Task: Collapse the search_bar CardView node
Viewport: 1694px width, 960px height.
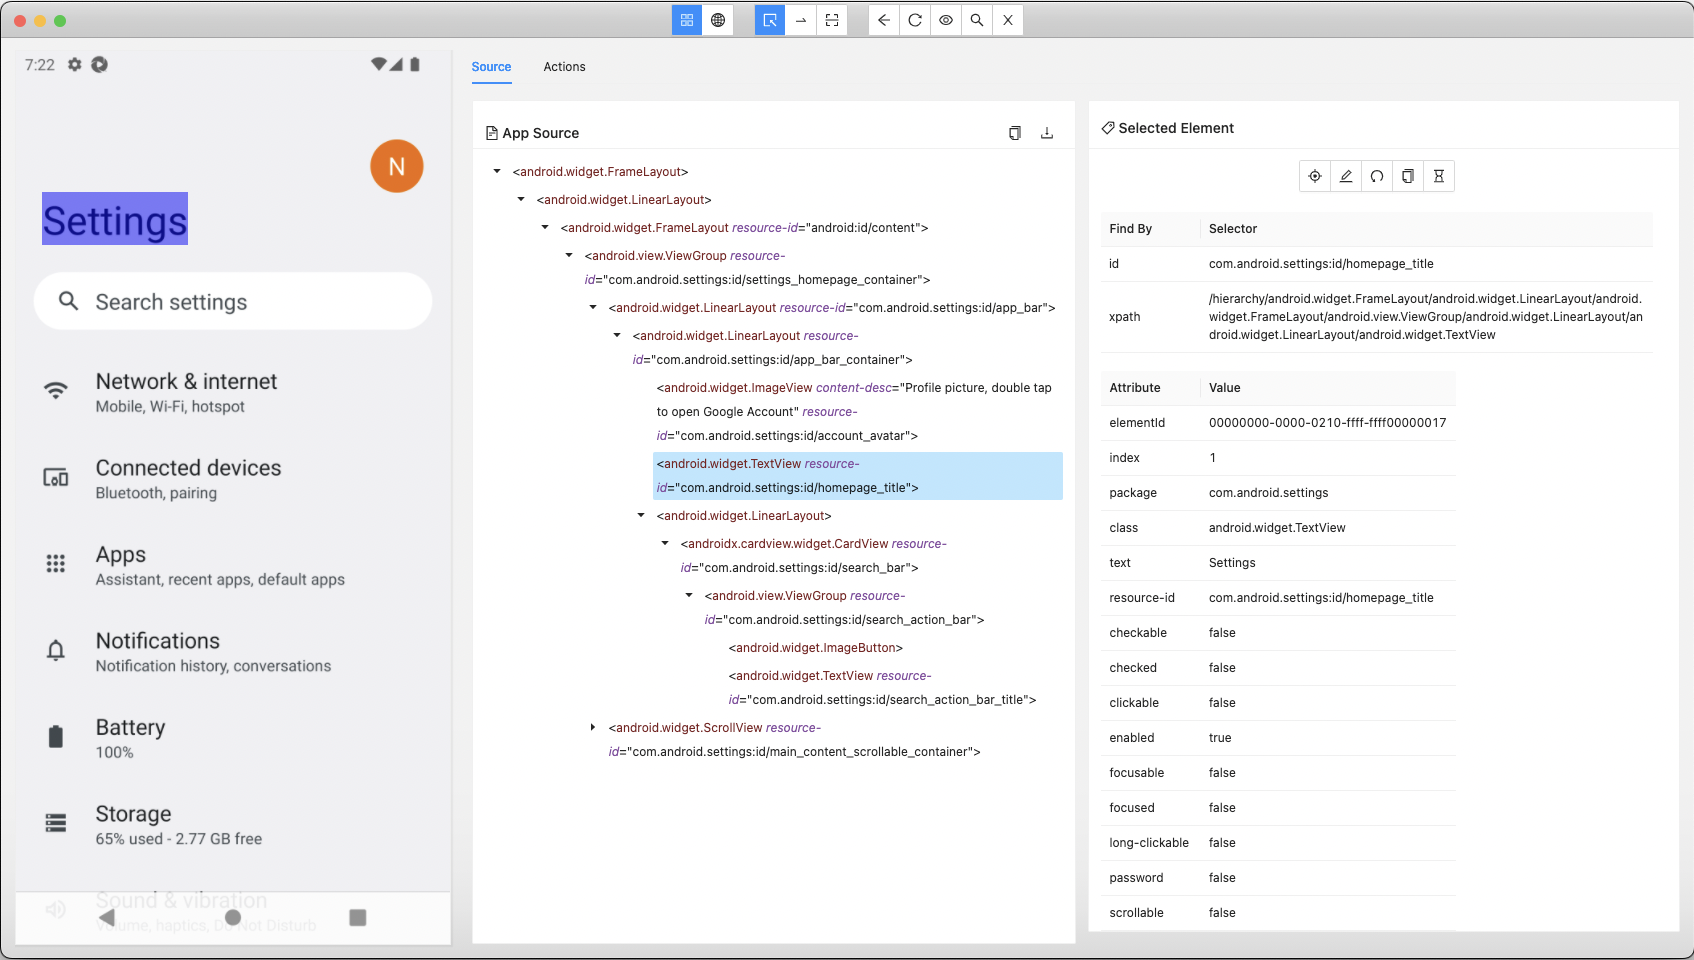Action: point(665,544)
